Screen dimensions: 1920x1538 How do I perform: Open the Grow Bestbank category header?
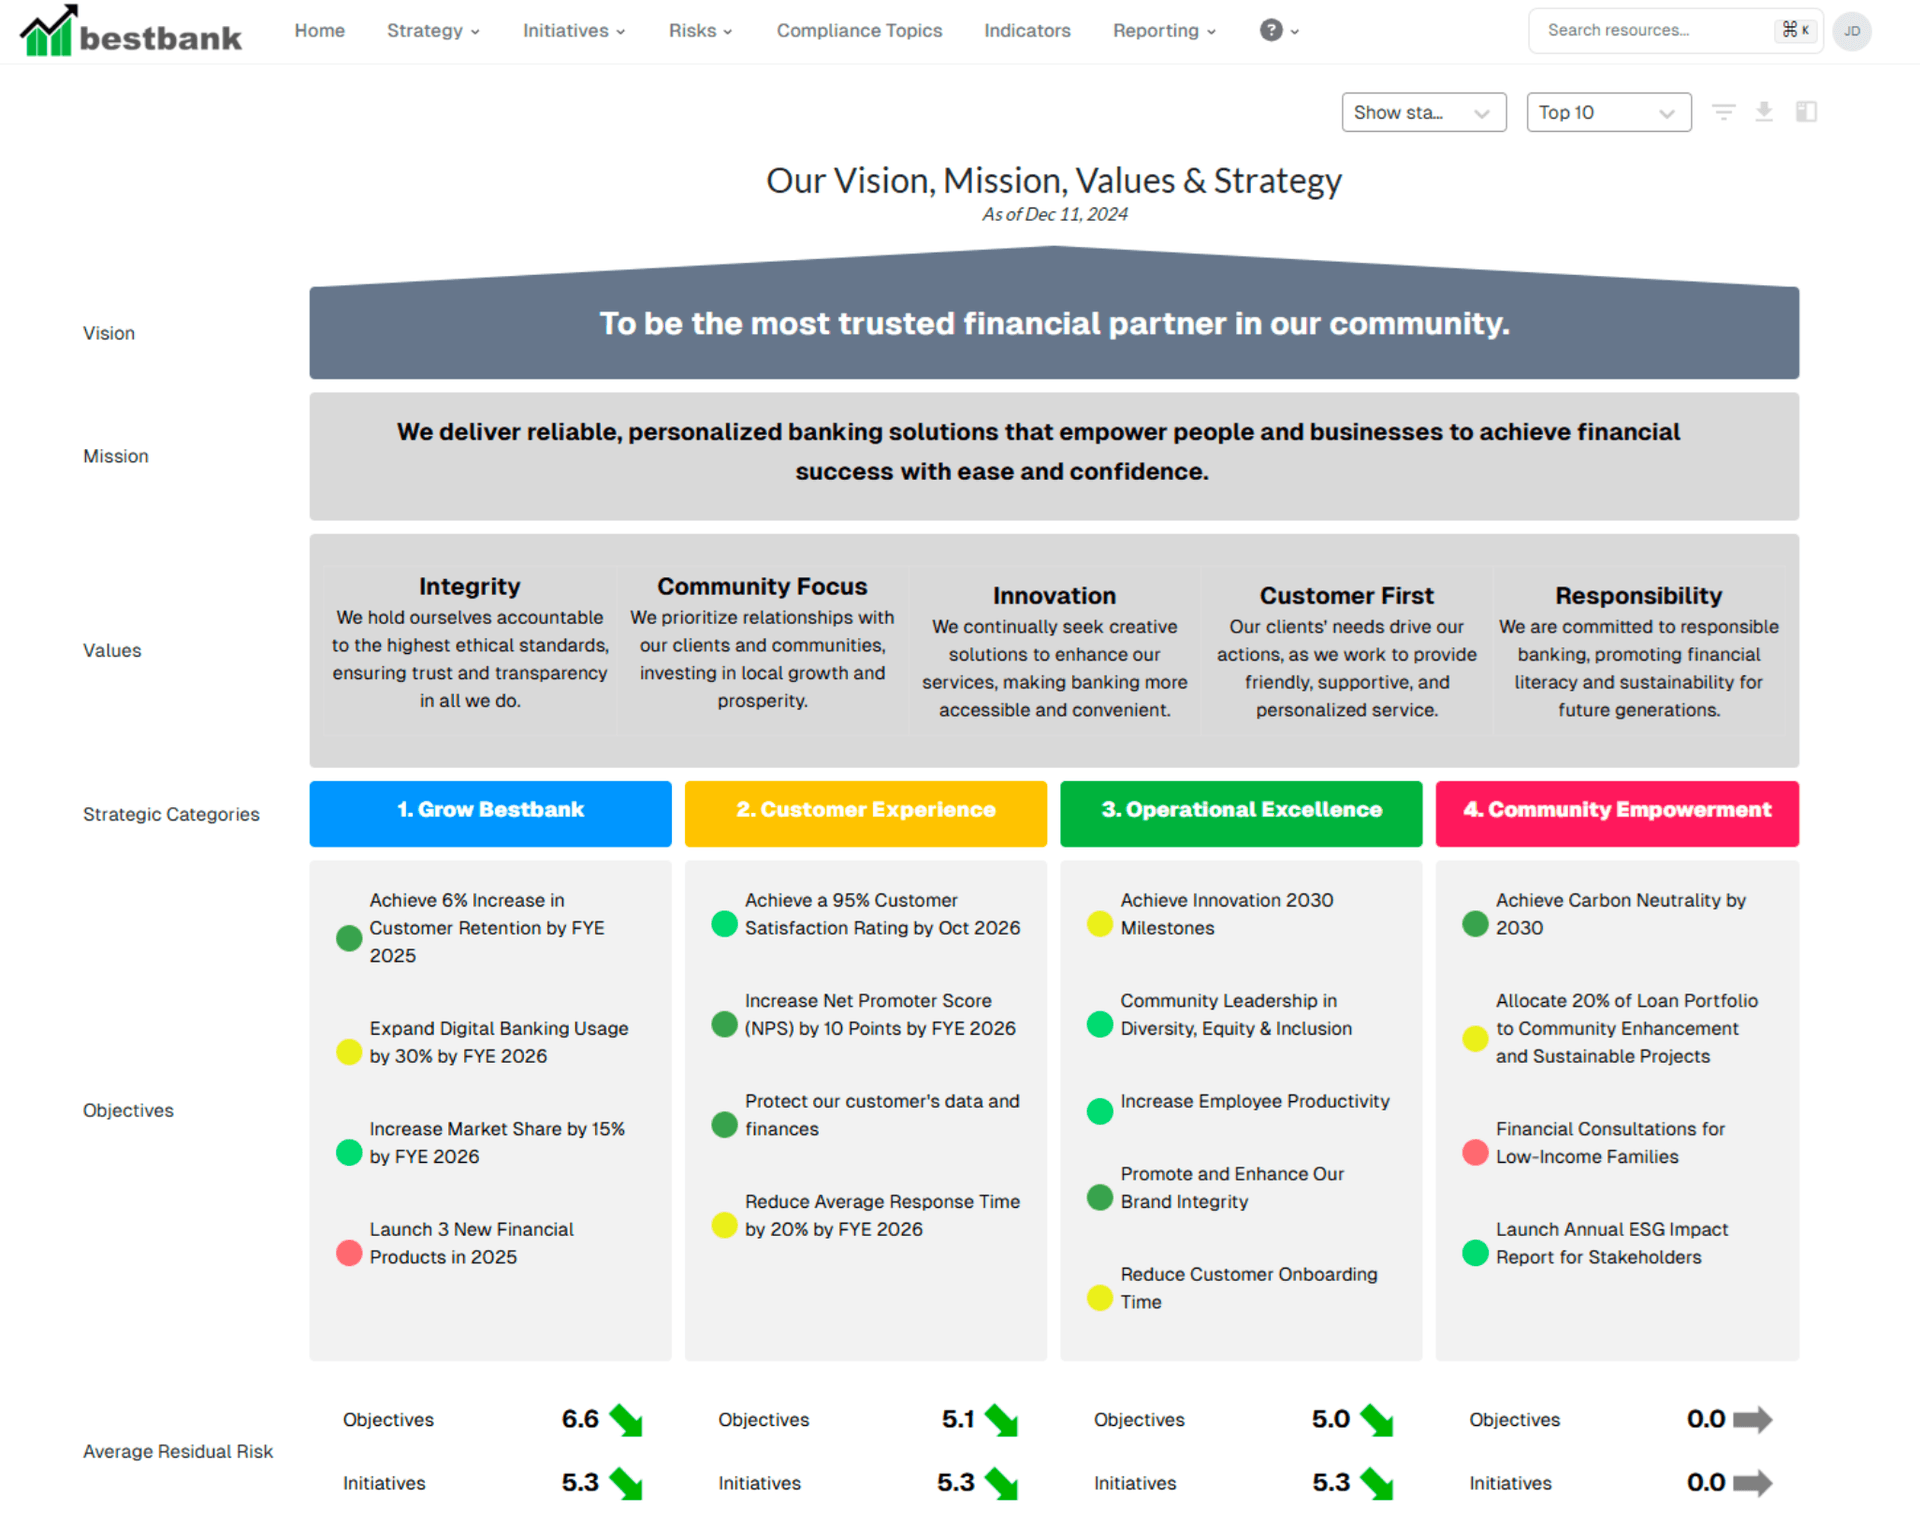click(x=490, y=812)
